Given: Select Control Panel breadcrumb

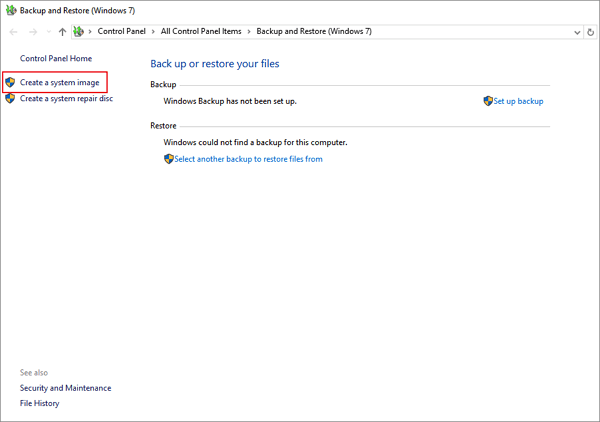Looking at the screenshot, I should click(x=121, y=31).
